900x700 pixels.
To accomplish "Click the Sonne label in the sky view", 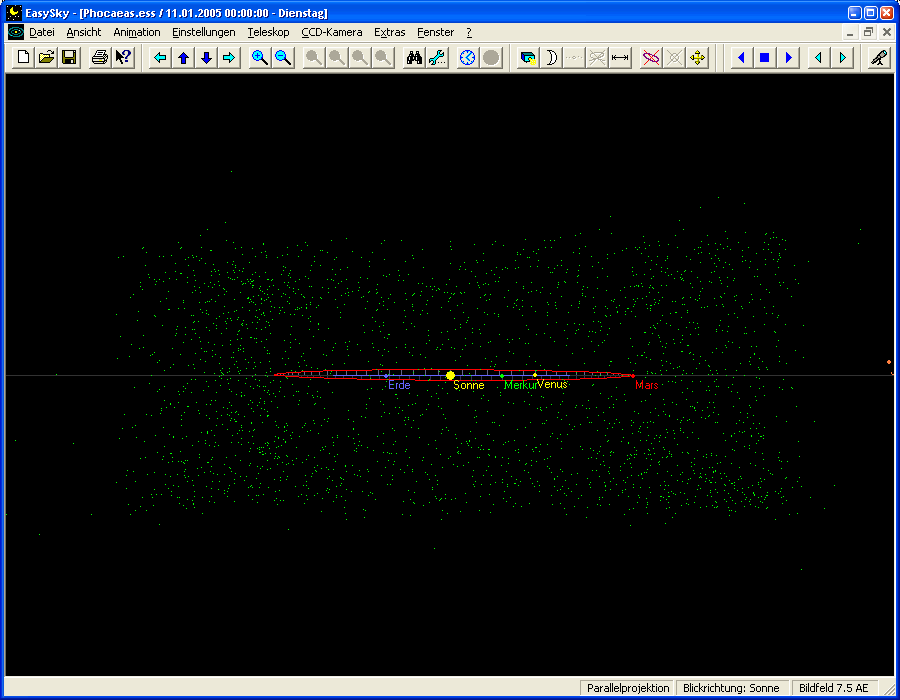I will (468, 385).
